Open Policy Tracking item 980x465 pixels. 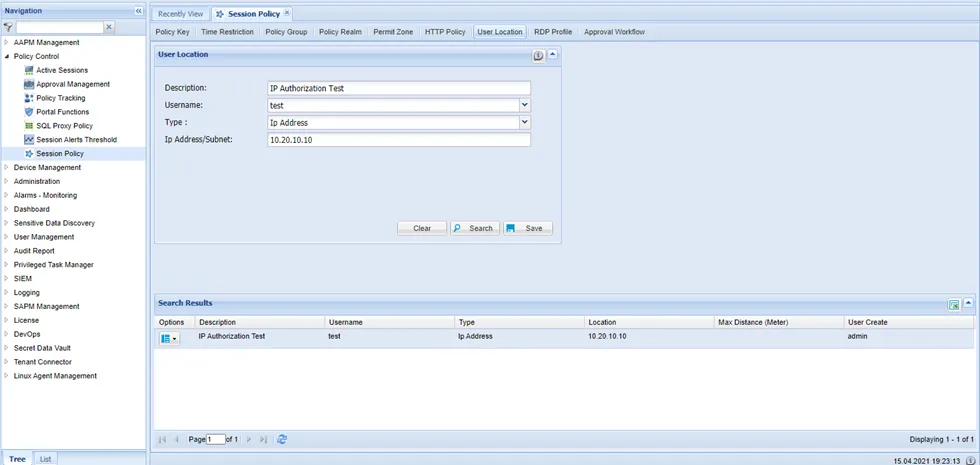pyautogui.click(x=61, y=98)
